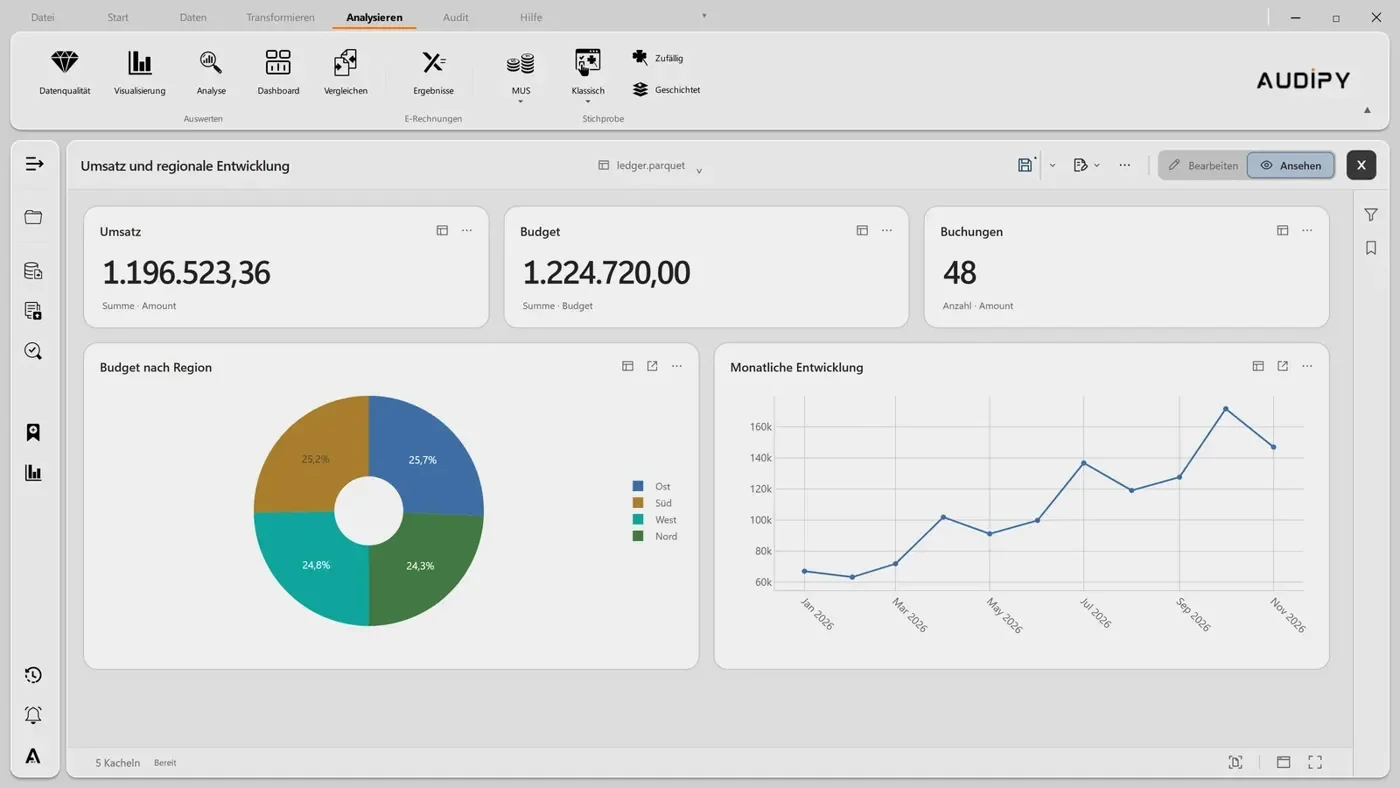Open the filter panel icon
The width and height of the screenshot is (1400, 788).
tap(1371, 215)
